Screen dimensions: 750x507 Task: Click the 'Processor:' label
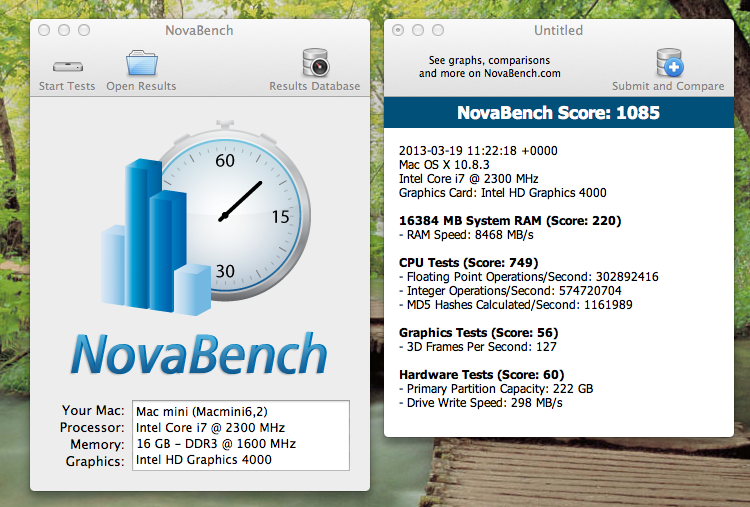click(92, 428)
